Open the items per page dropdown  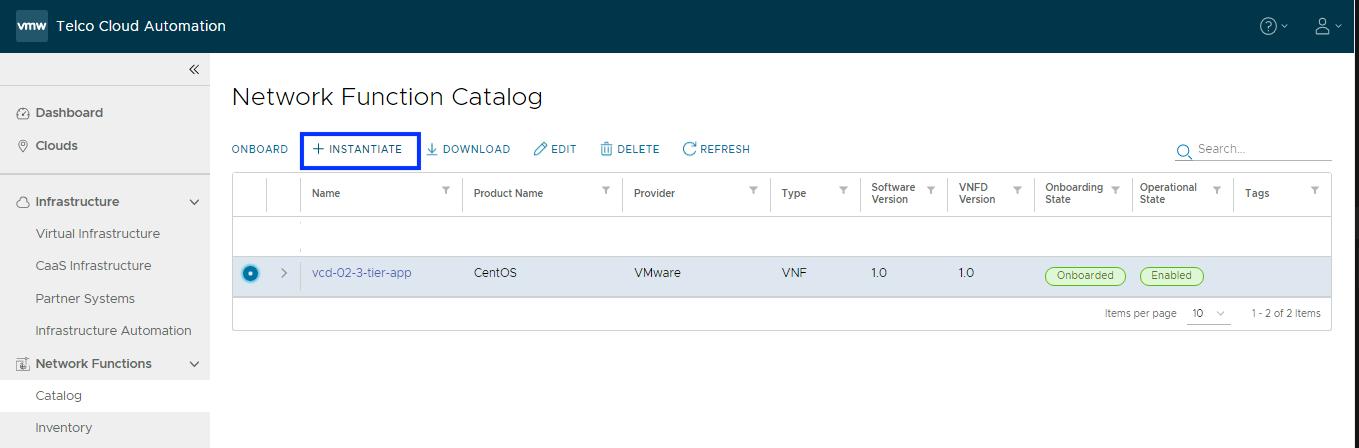[1208, 313]
